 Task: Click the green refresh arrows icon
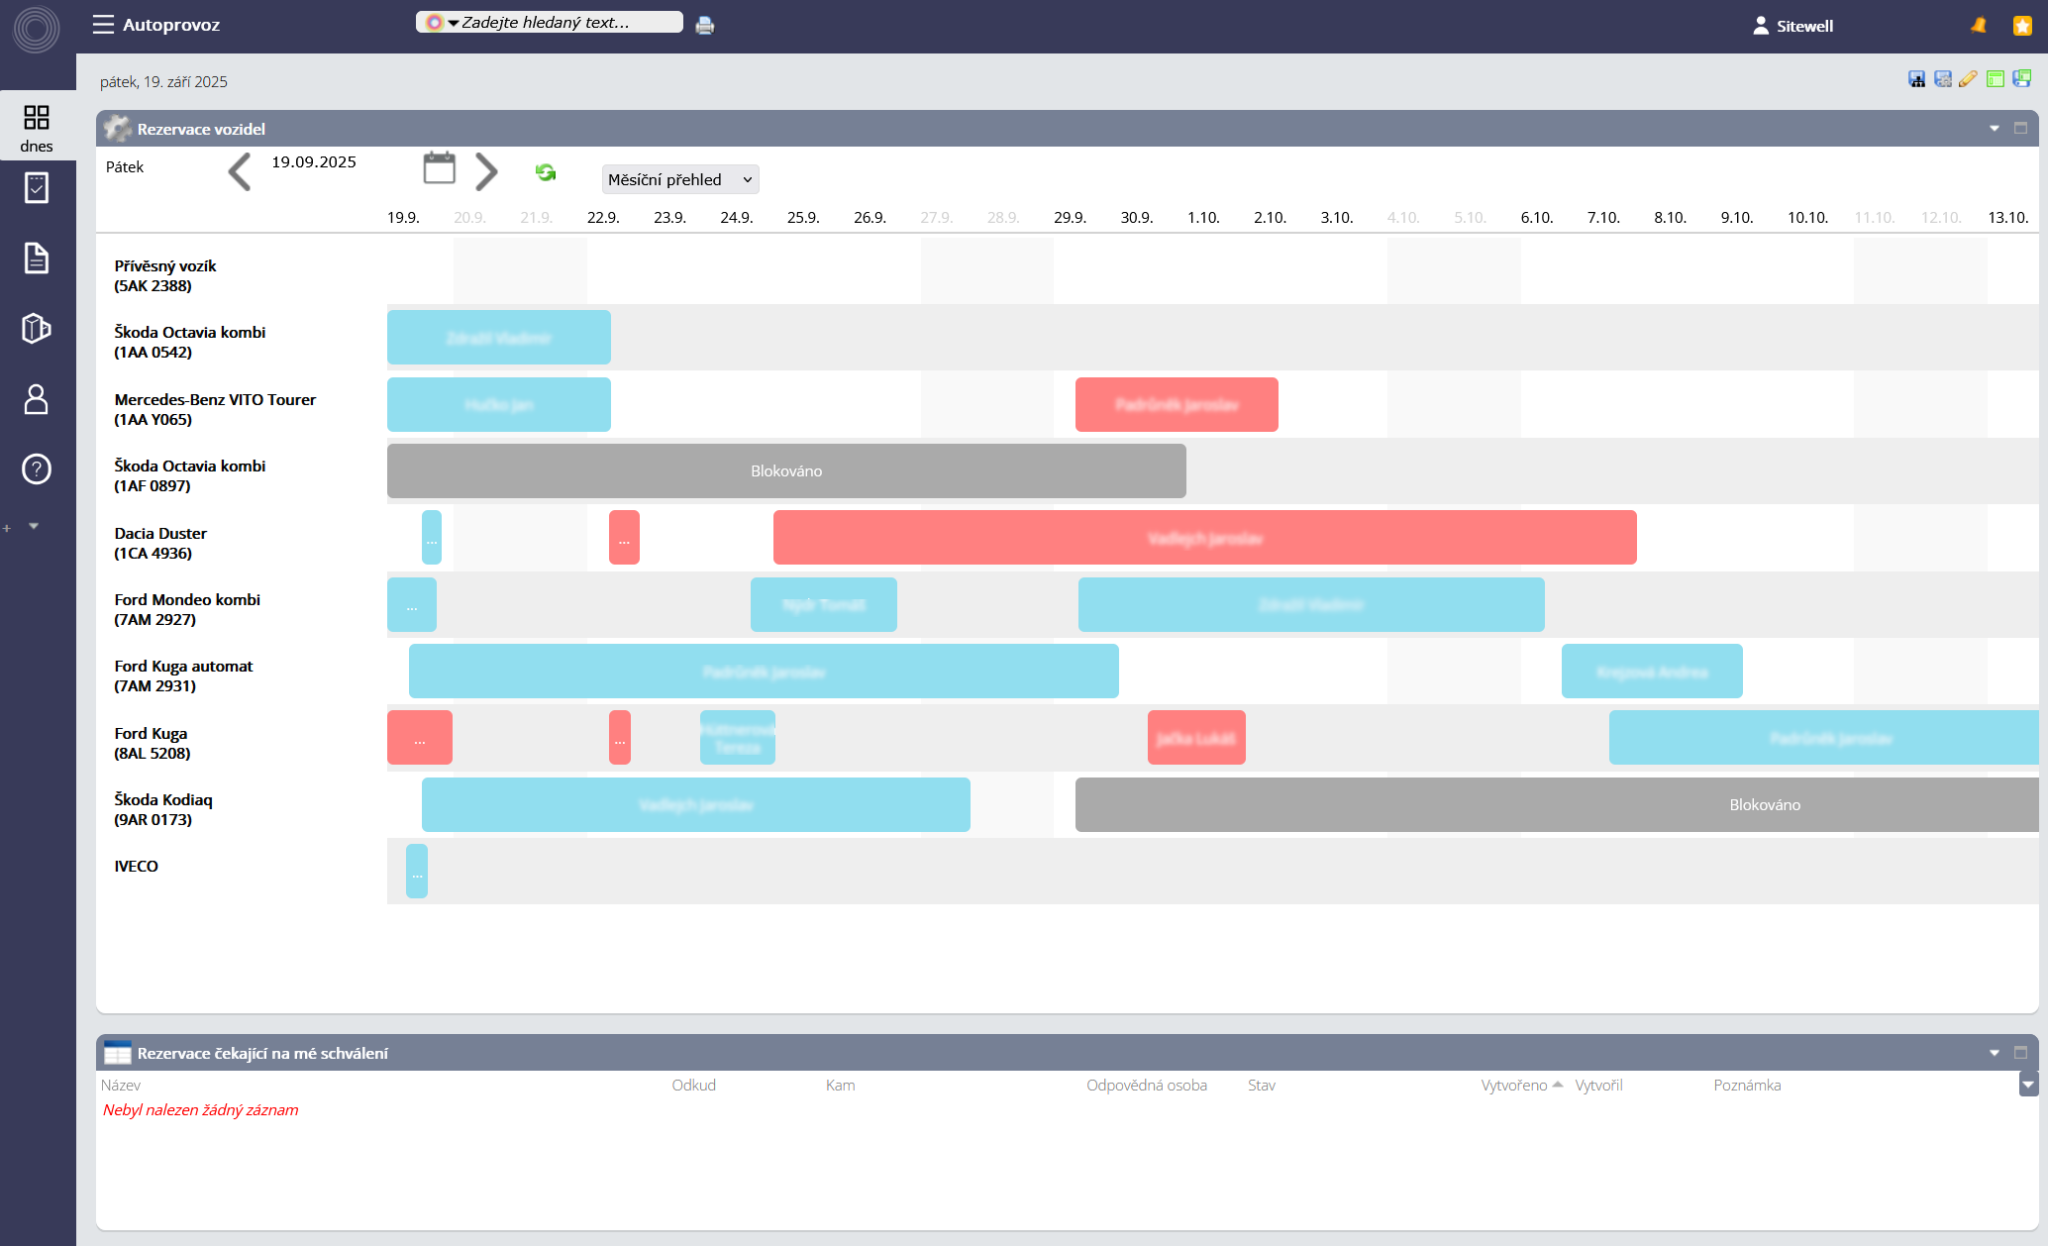coord(545,172)
